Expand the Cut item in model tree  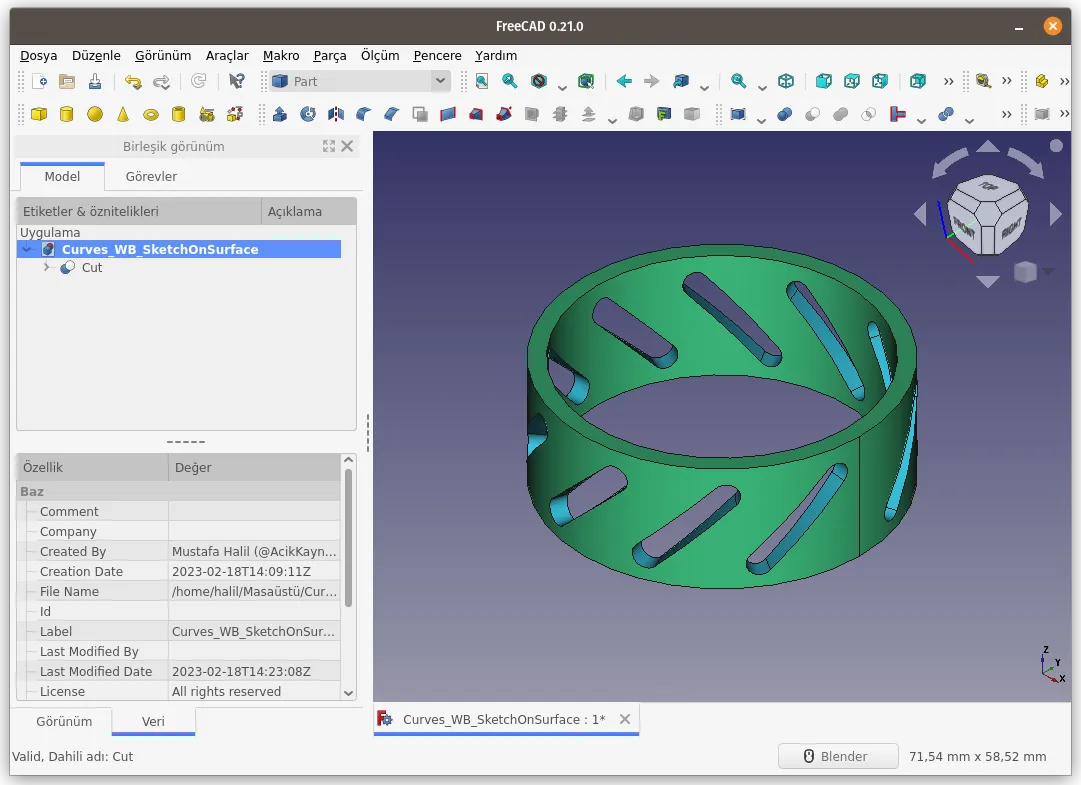(x=46, y=267)
